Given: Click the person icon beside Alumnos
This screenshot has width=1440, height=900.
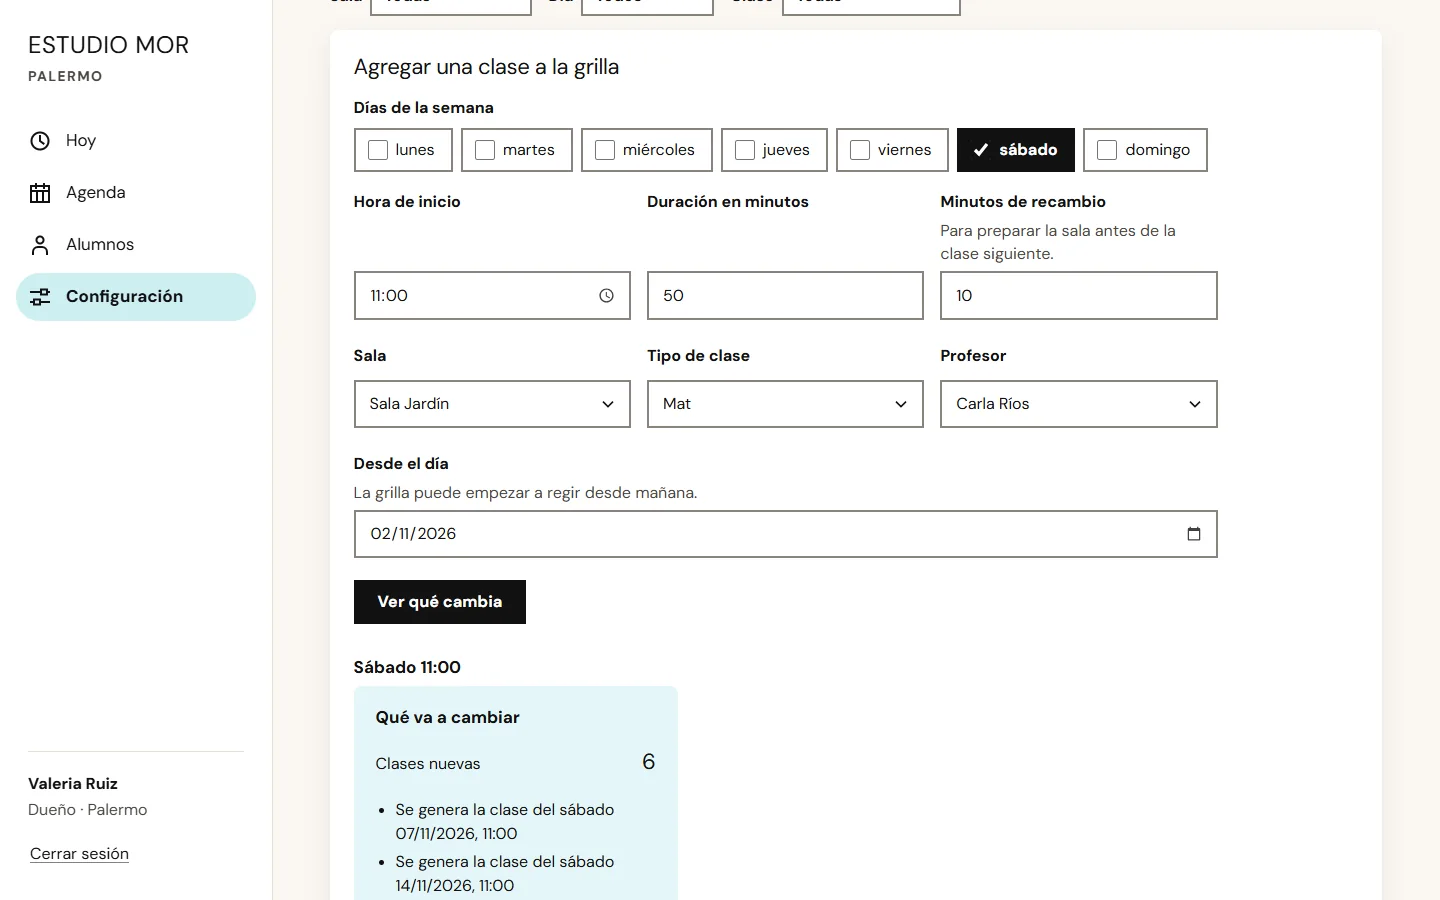Looking at the screenshot, I should tap(40, 245).
